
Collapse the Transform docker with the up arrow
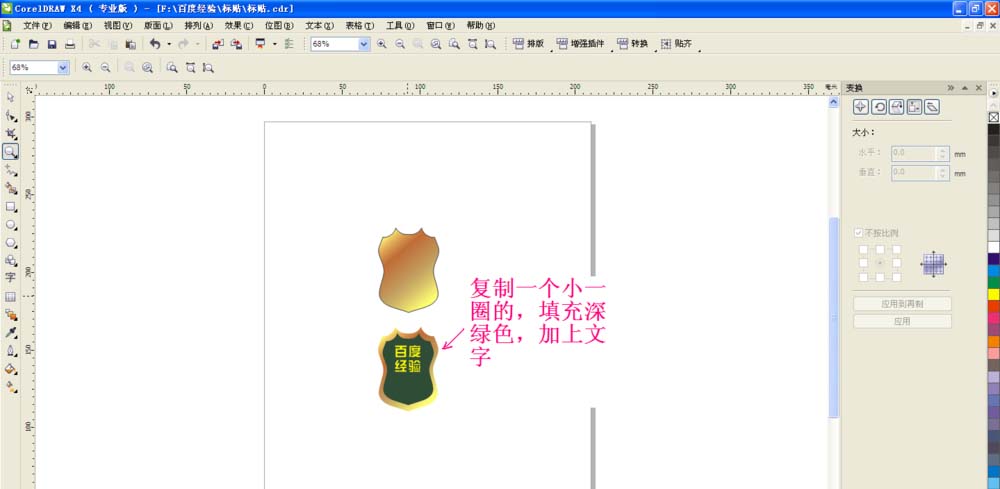pos(964,88)
